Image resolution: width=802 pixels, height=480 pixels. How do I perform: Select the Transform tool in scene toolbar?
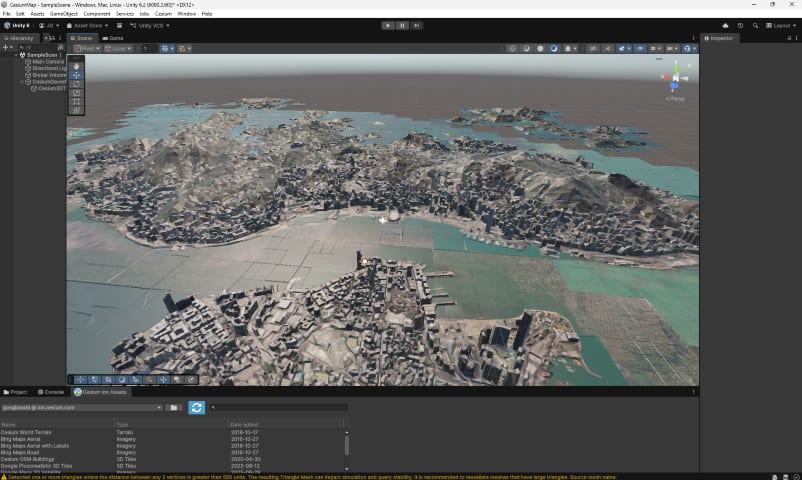tap(76, 110)
